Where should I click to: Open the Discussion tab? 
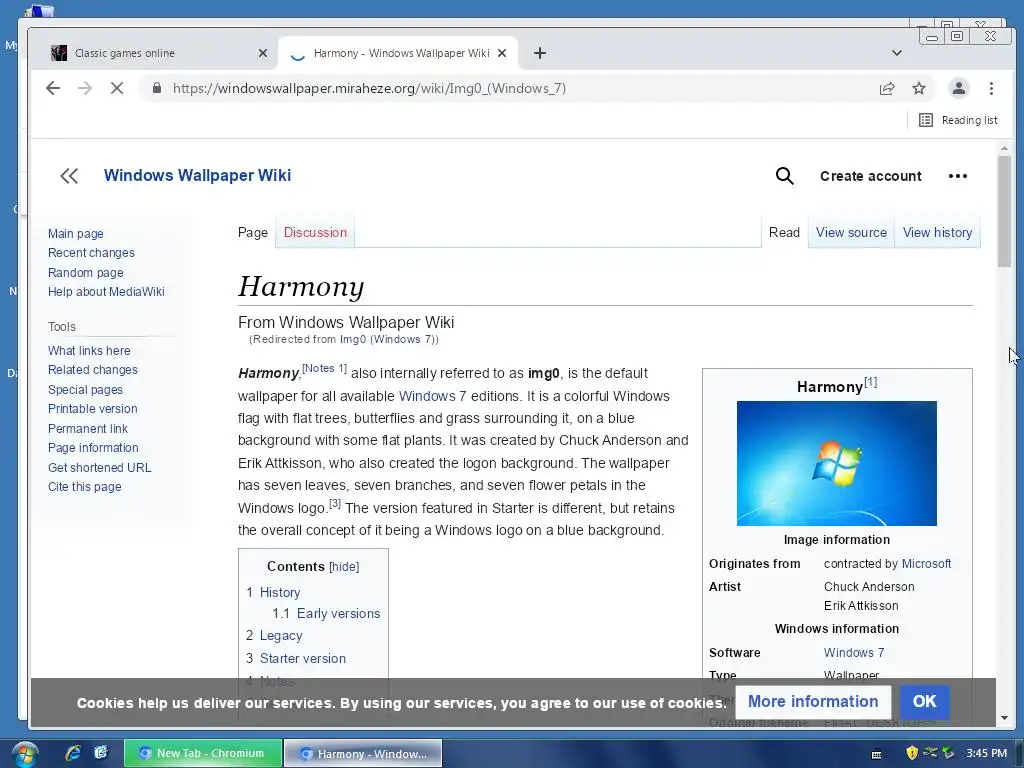pyautogui.click(x=315, y=232)
